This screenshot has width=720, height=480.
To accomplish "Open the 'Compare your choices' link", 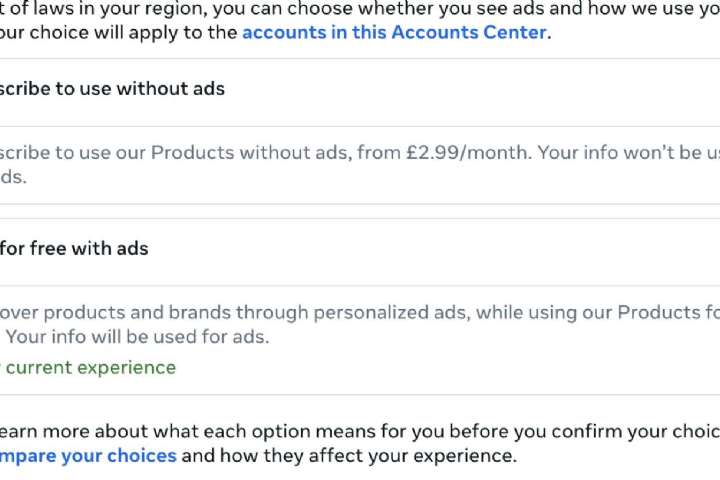I will (x=88, y=456).
